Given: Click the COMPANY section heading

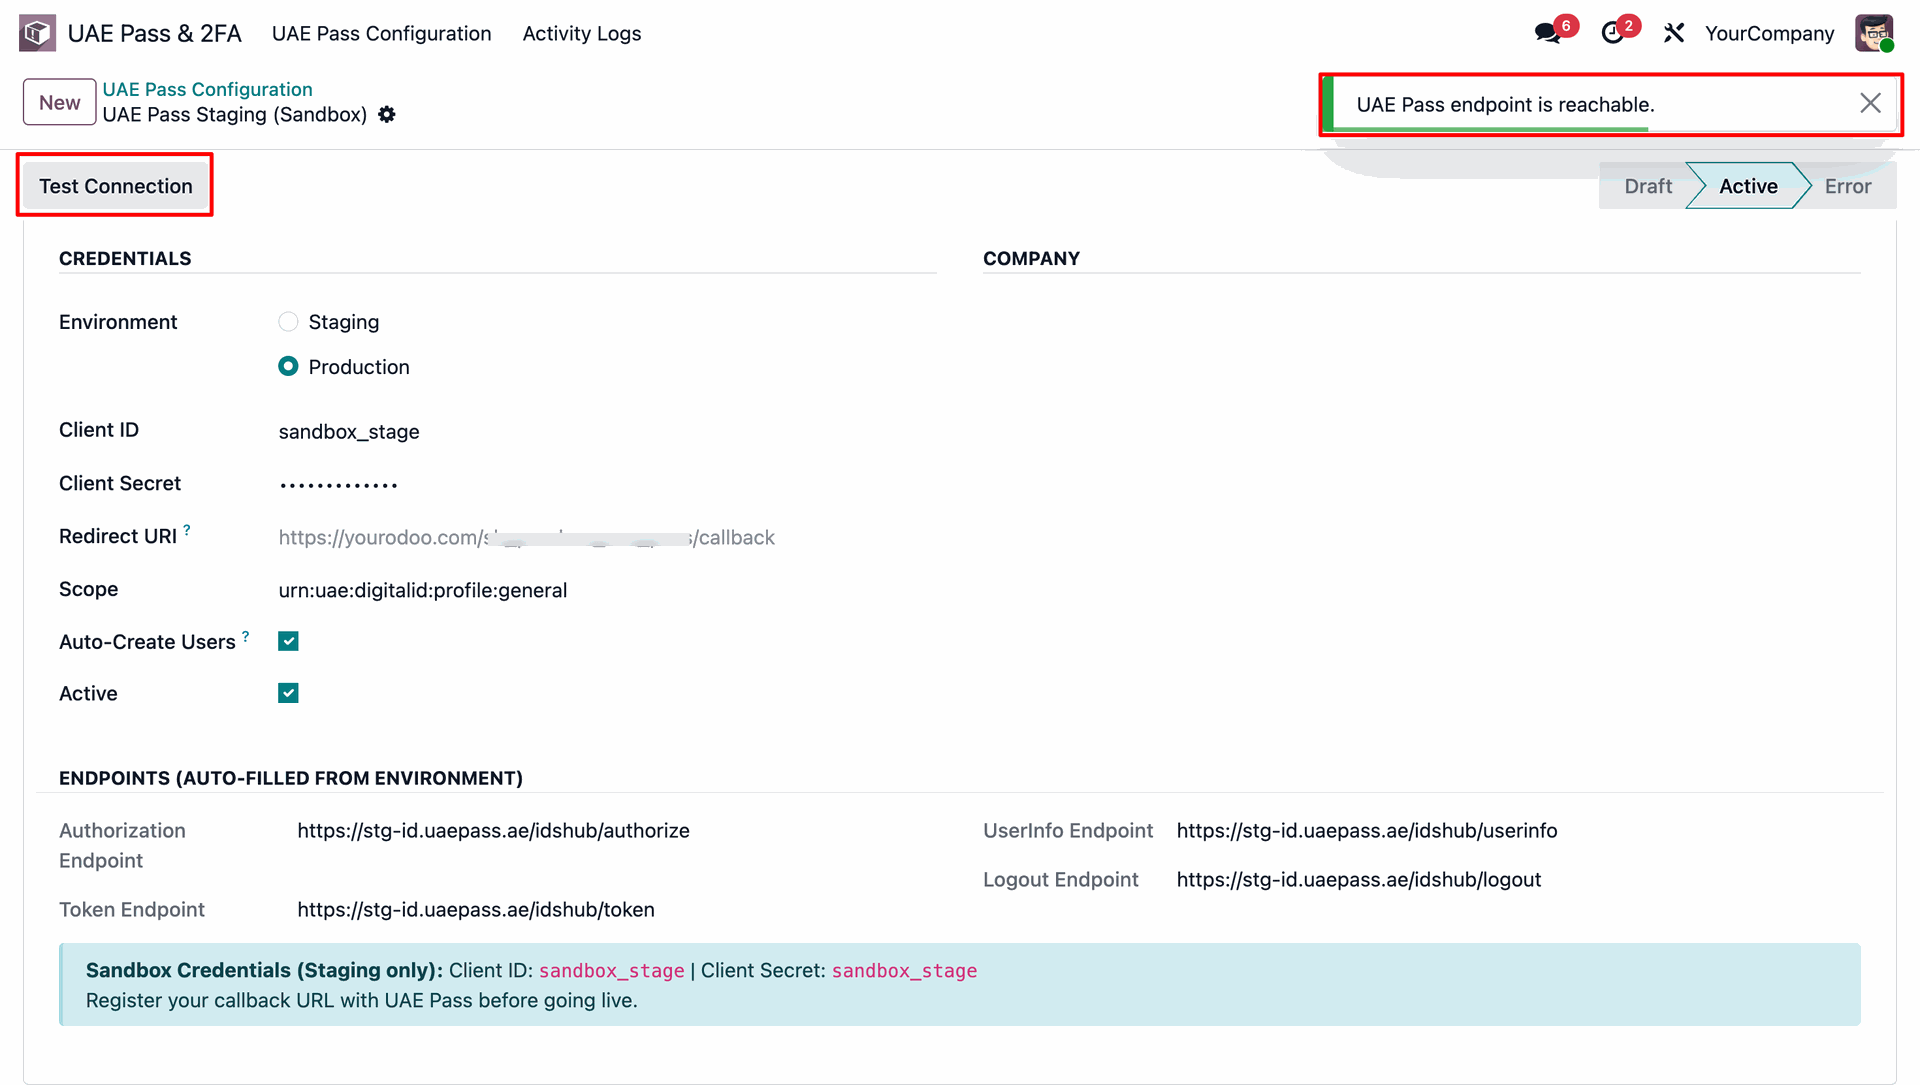Looking at the screenshot, I should point(1031,258).
